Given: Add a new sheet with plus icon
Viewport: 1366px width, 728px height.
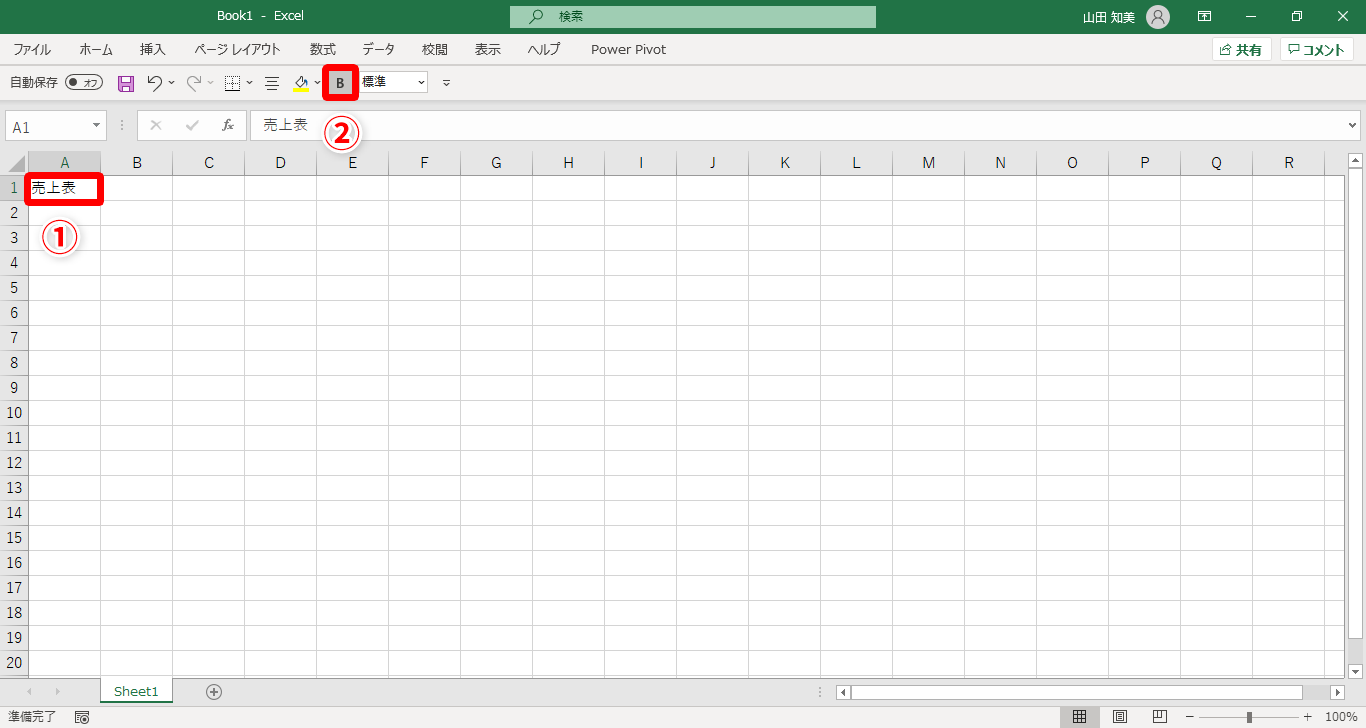Looking at the screenshot, I should coord(214,691).
